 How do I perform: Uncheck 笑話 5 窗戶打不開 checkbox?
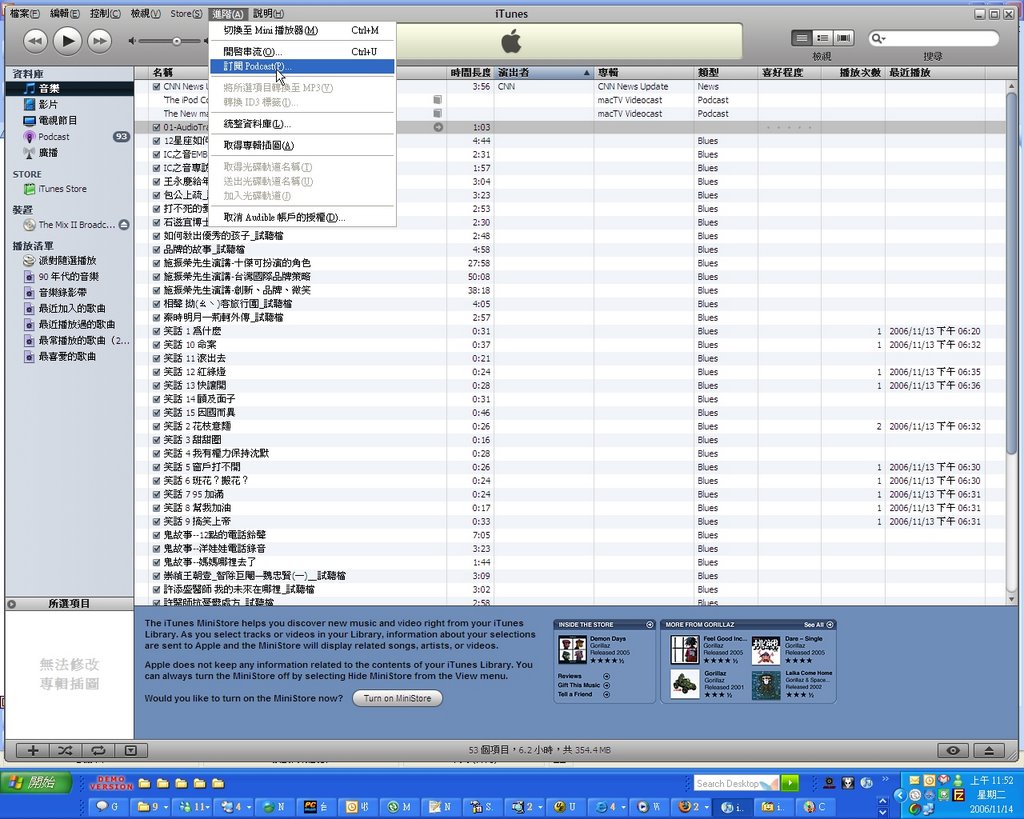[x=157, y=467]
